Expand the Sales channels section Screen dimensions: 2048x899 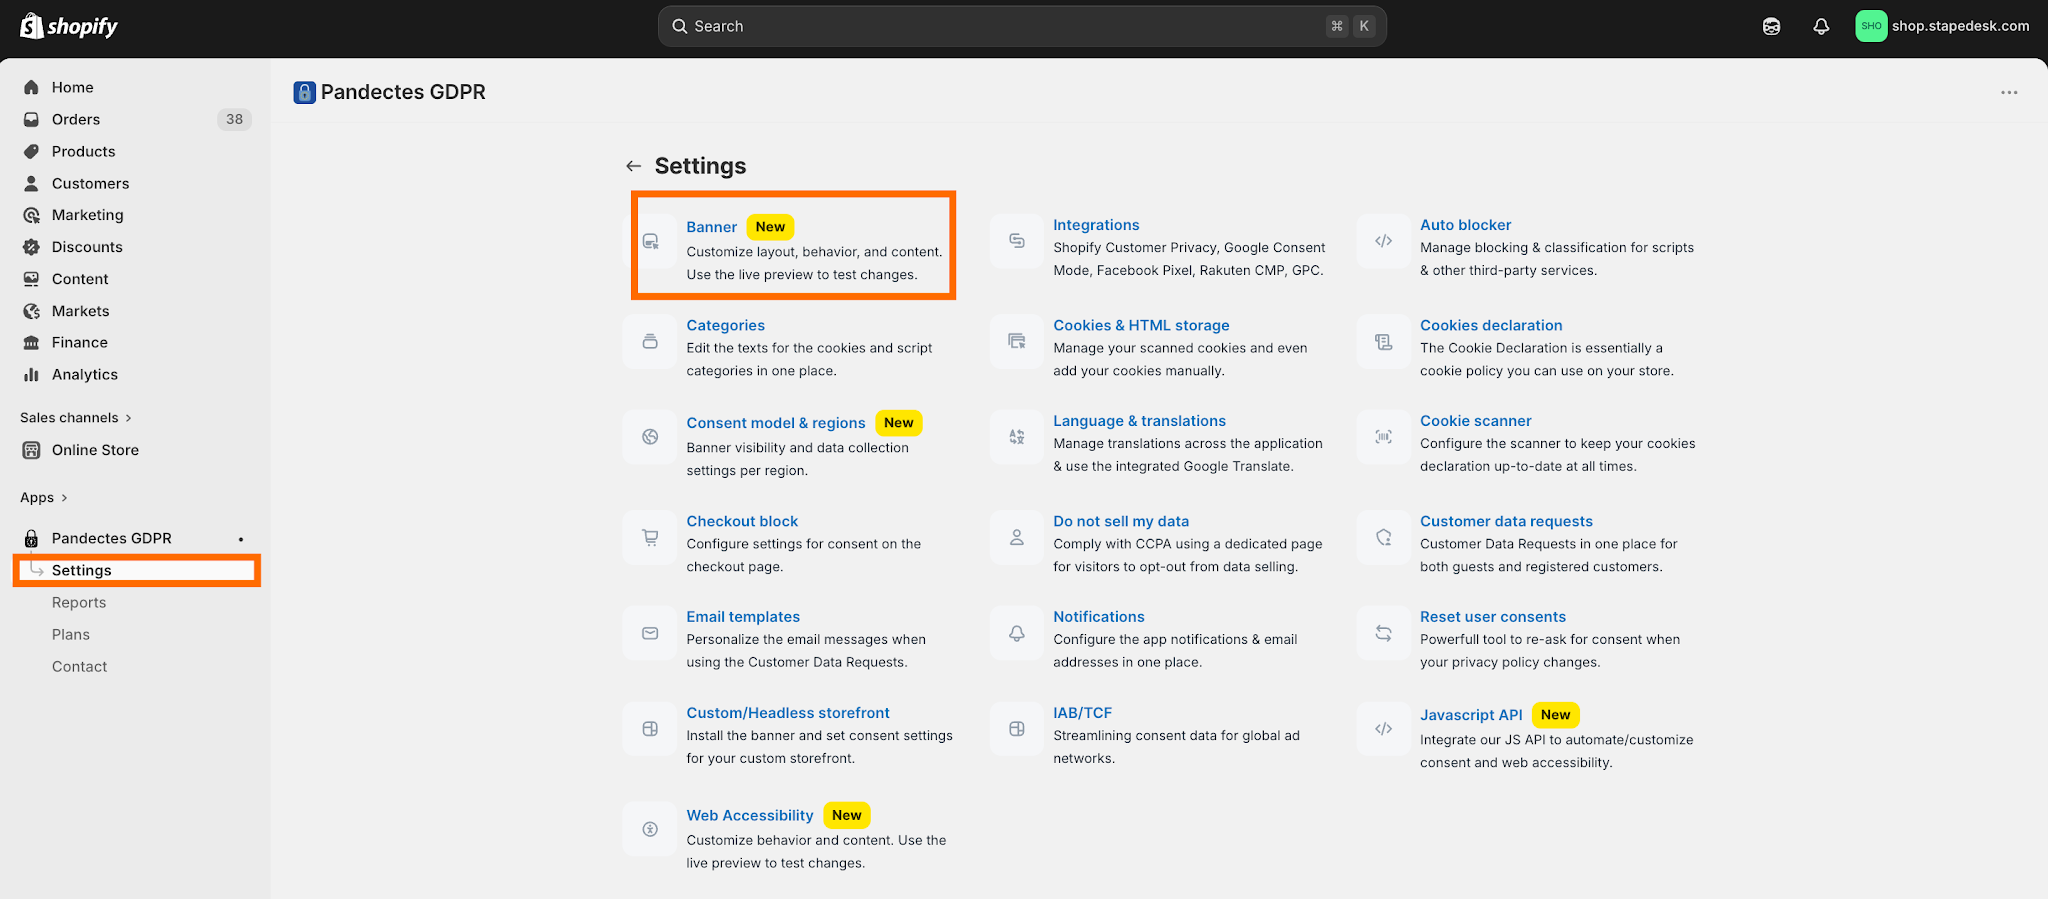76,418
